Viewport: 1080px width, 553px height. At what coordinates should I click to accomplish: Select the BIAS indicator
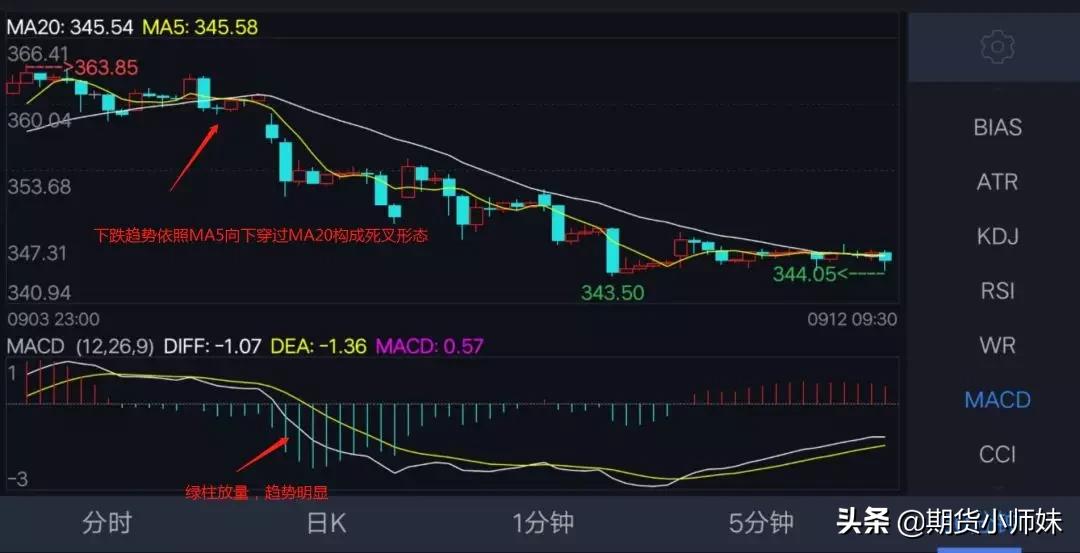(x=997, y=127)
